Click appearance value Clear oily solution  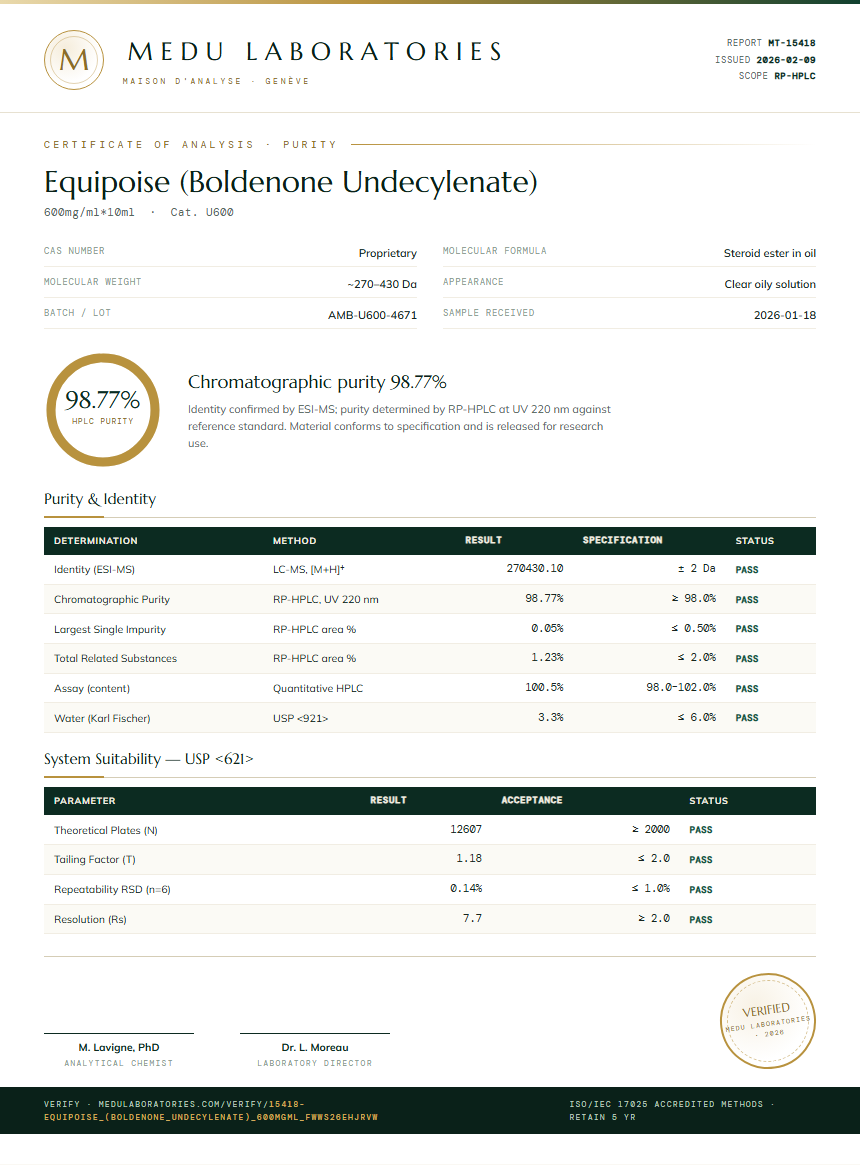(x=770, y=285)
